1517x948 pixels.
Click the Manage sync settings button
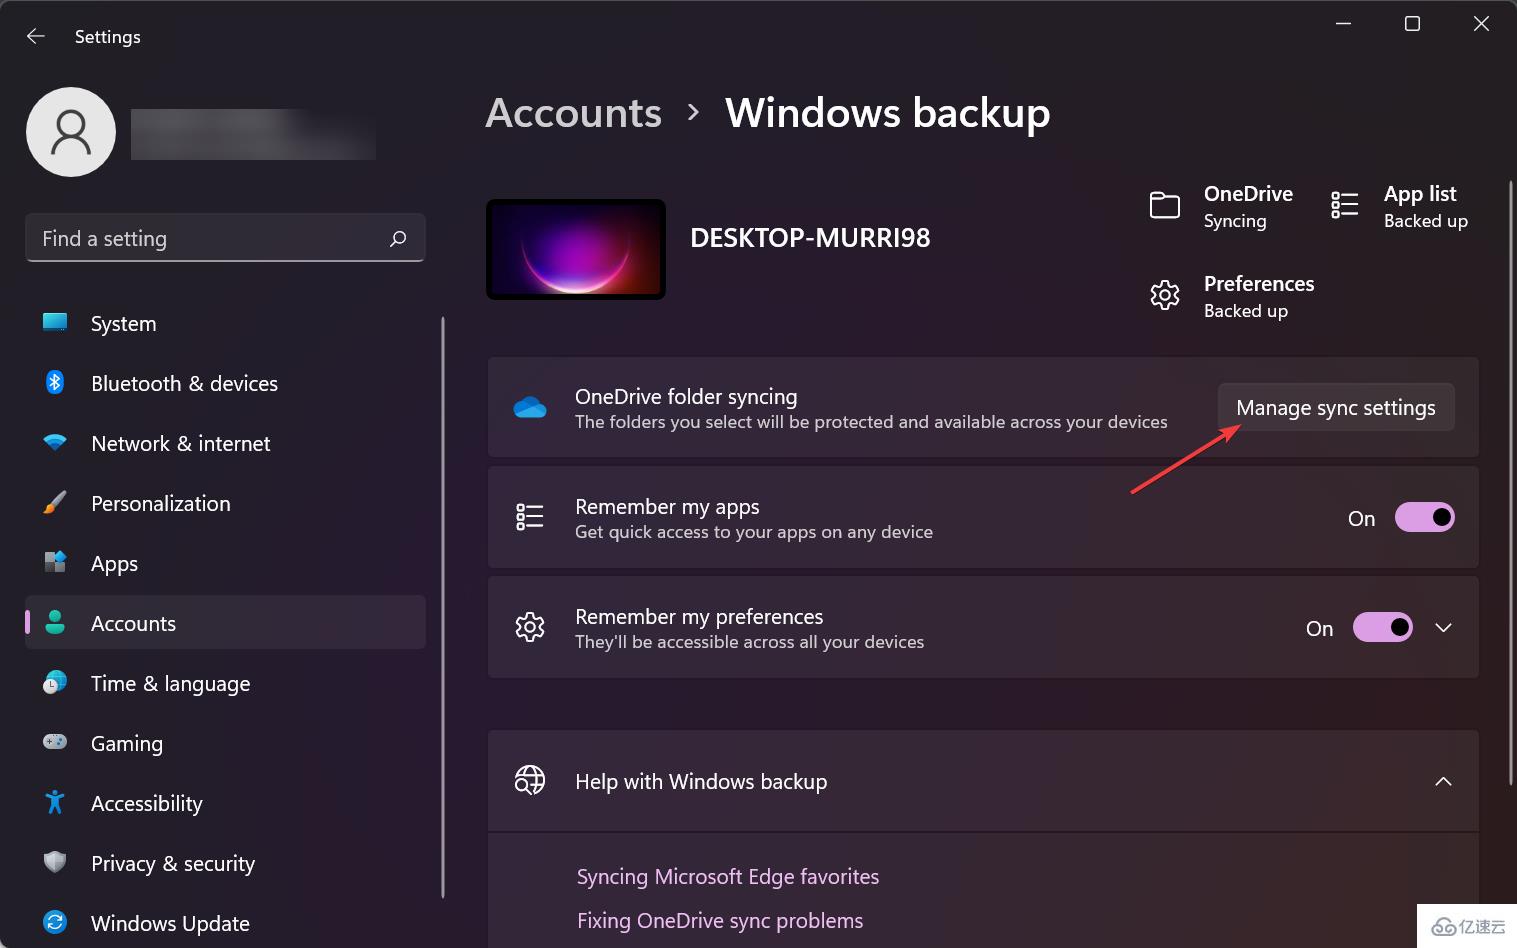pos(1336,407)
